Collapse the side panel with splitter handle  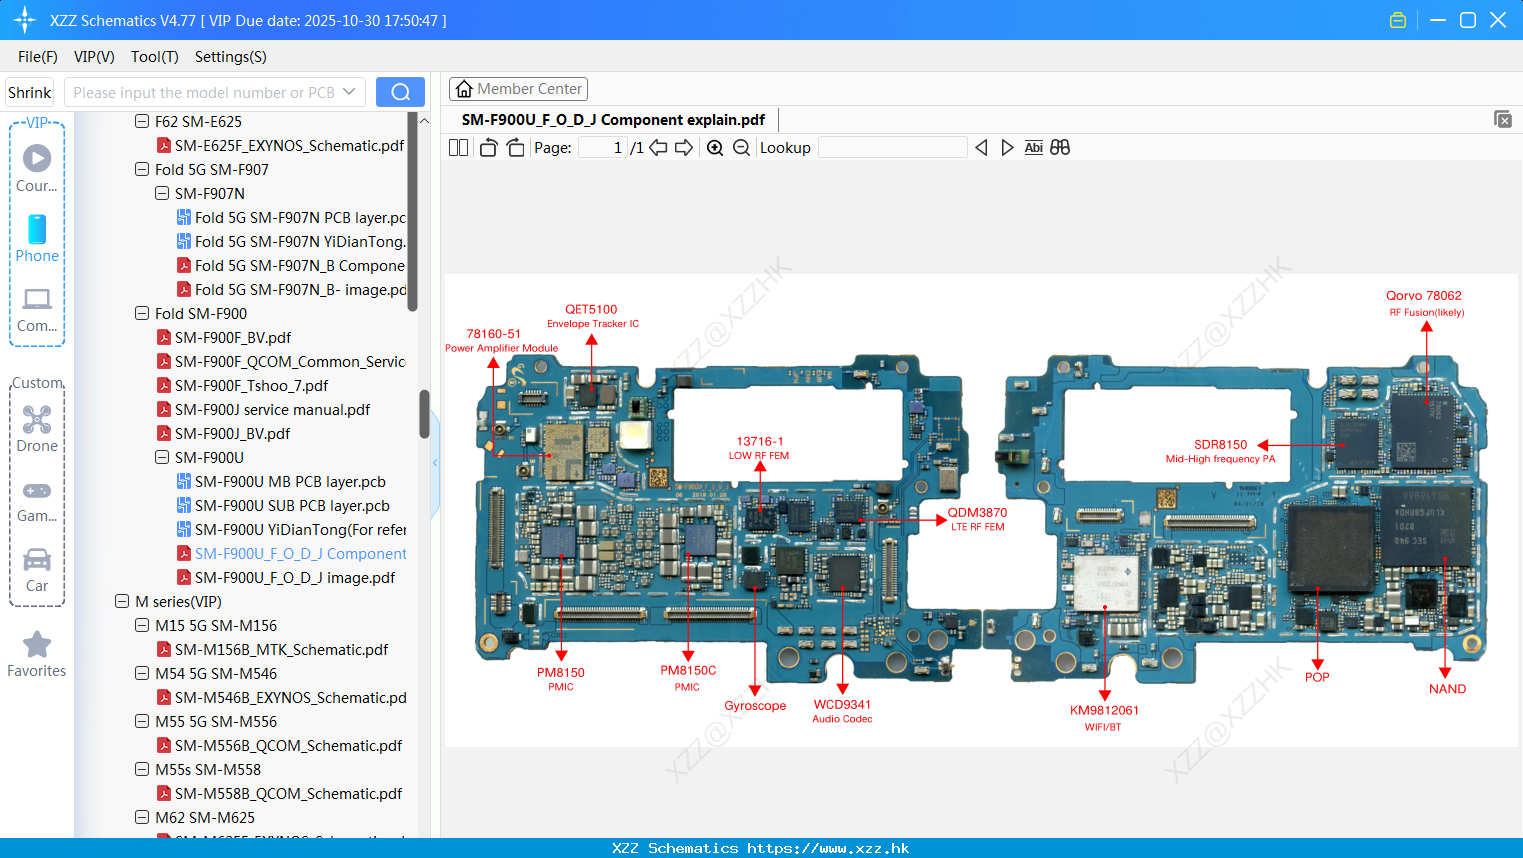click(435, 462)
